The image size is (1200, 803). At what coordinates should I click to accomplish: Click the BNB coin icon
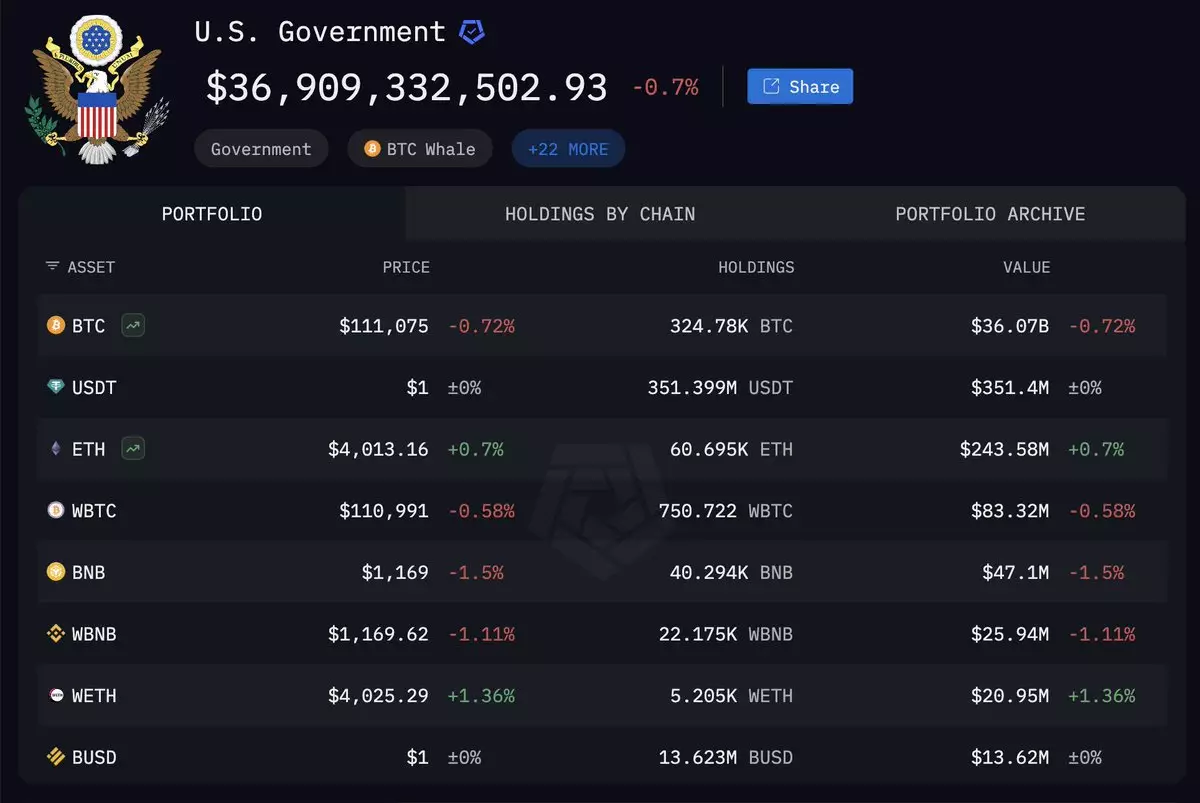56,572
